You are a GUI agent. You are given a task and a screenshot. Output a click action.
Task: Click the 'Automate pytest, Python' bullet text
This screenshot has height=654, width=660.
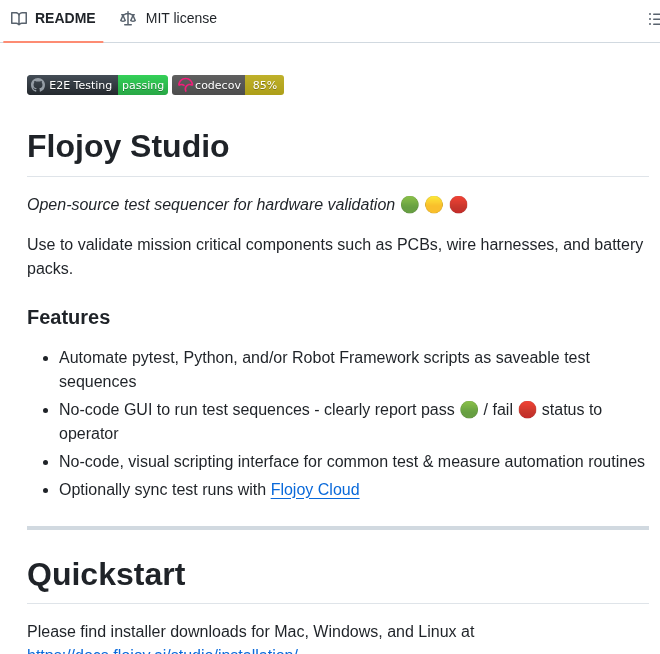[x=324, y=370]
